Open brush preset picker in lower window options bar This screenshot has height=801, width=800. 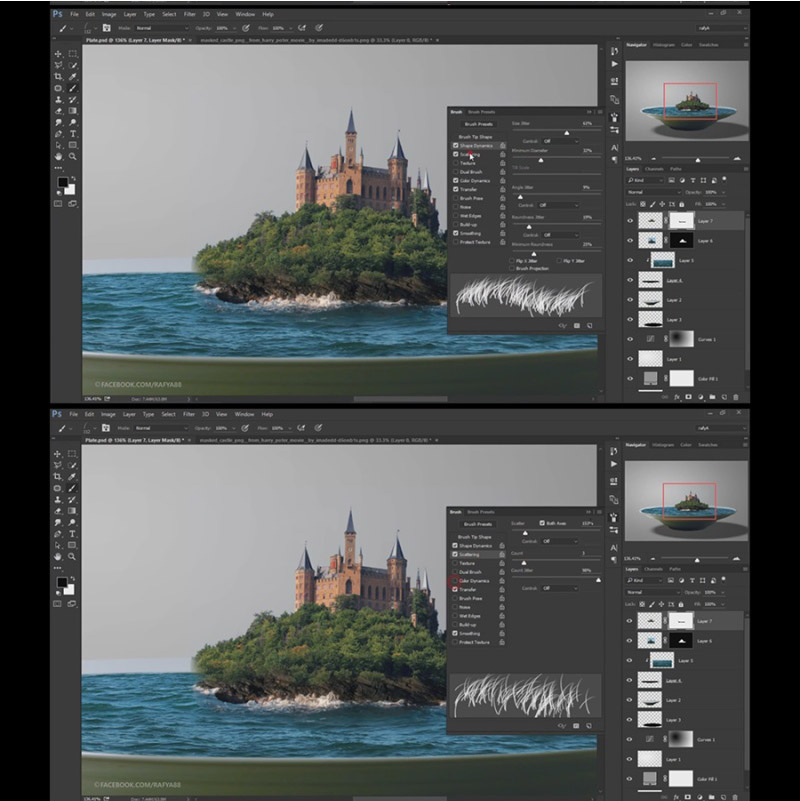click(x=87, y=428)
